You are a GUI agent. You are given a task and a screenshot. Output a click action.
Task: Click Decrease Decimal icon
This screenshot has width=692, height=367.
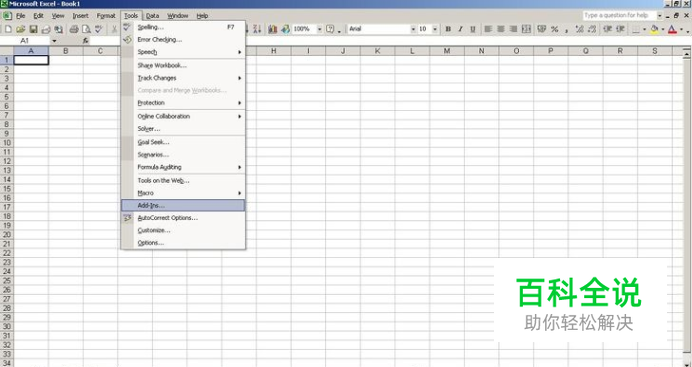pyautogui.click(x=592, y=29)
